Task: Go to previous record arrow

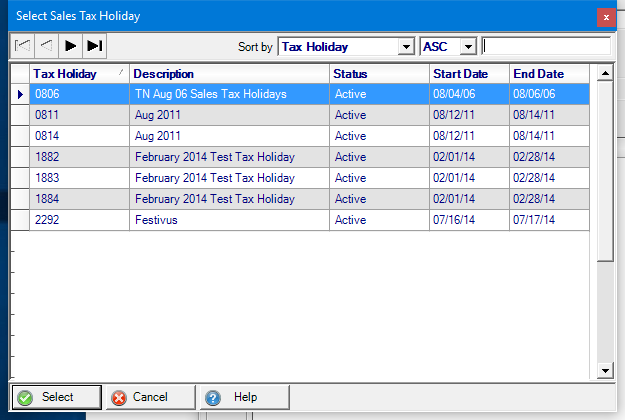Action: (46, 46)
